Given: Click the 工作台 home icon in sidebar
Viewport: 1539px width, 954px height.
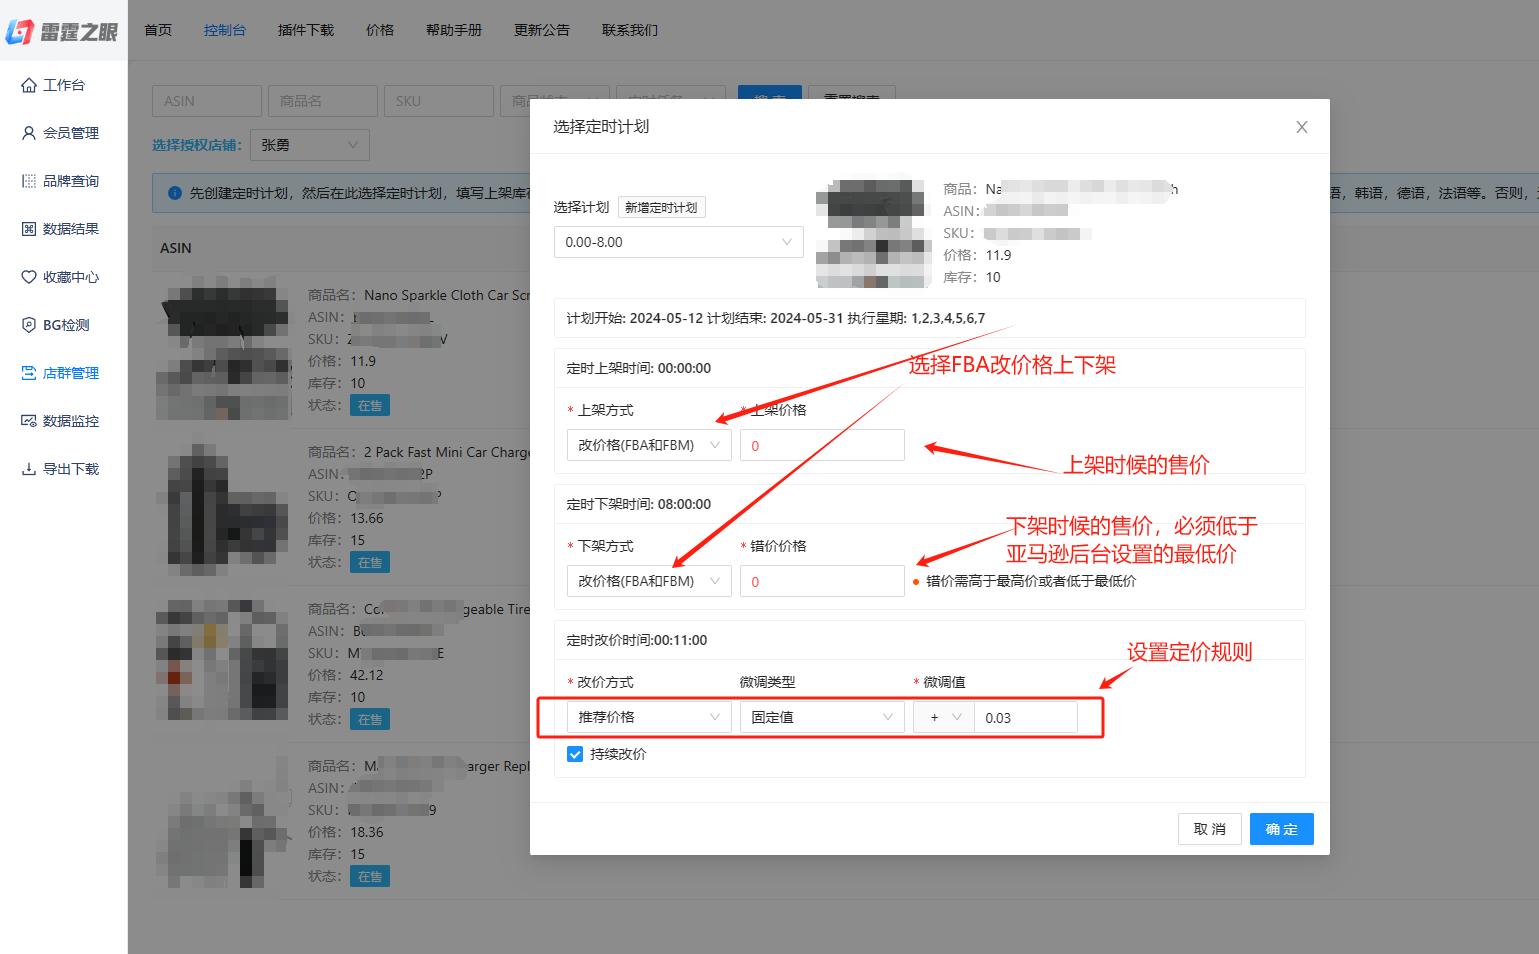Looking at the screenshot, I should 29,86.
